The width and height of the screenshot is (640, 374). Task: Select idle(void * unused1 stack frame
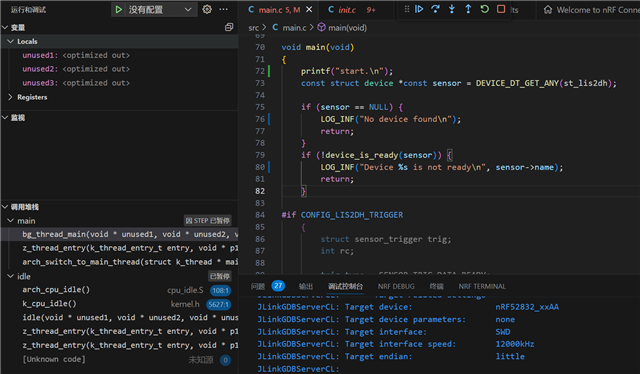120,318
